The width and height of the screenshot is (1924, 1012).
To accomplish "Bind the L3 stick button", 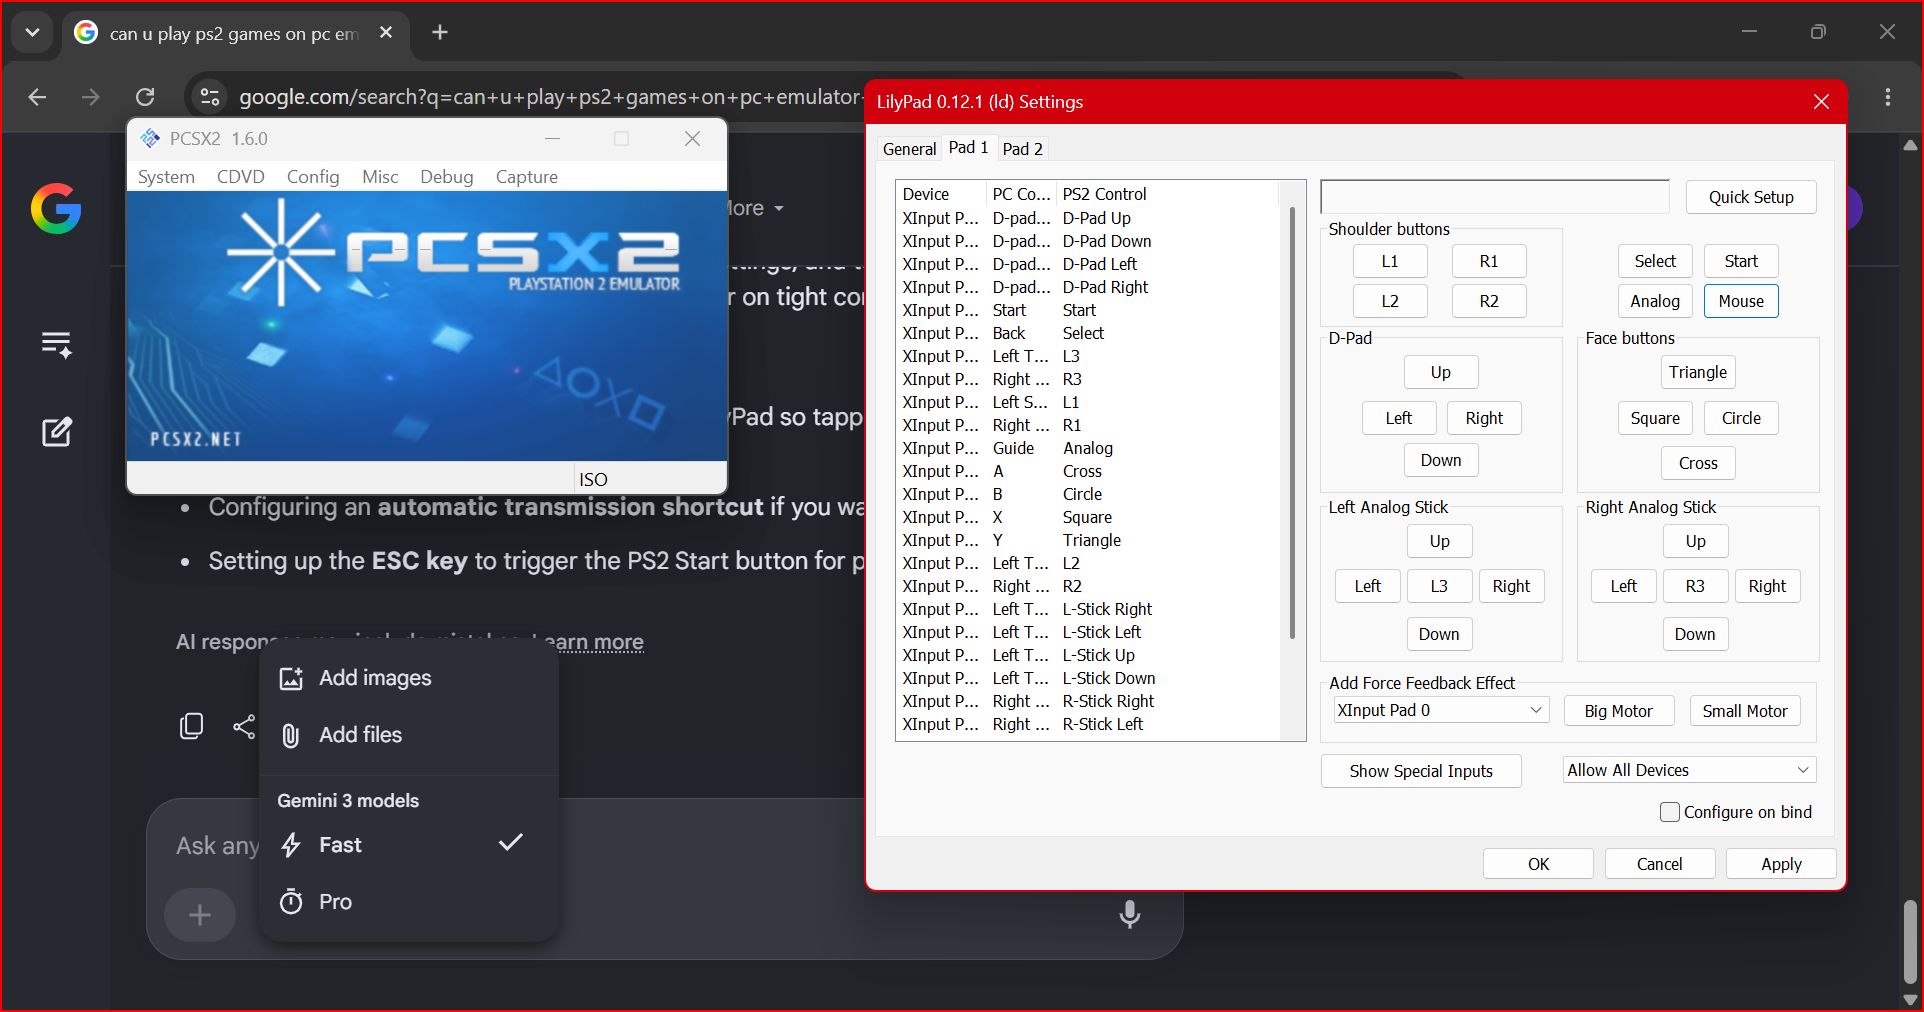I will [1439, 586].
